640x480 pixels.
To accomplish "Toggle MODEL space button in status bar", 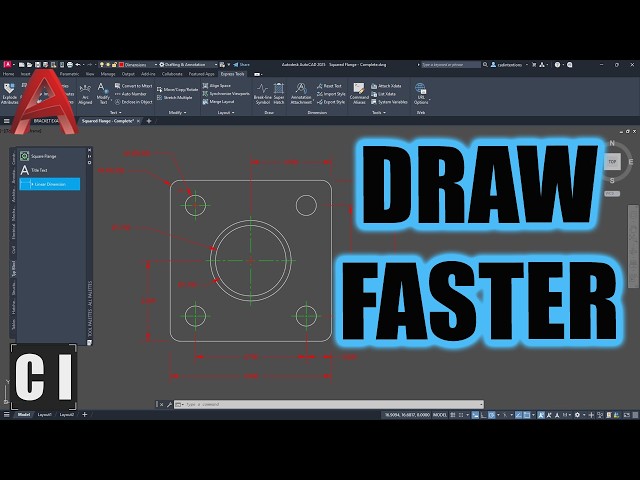I will tap(440, 415).
